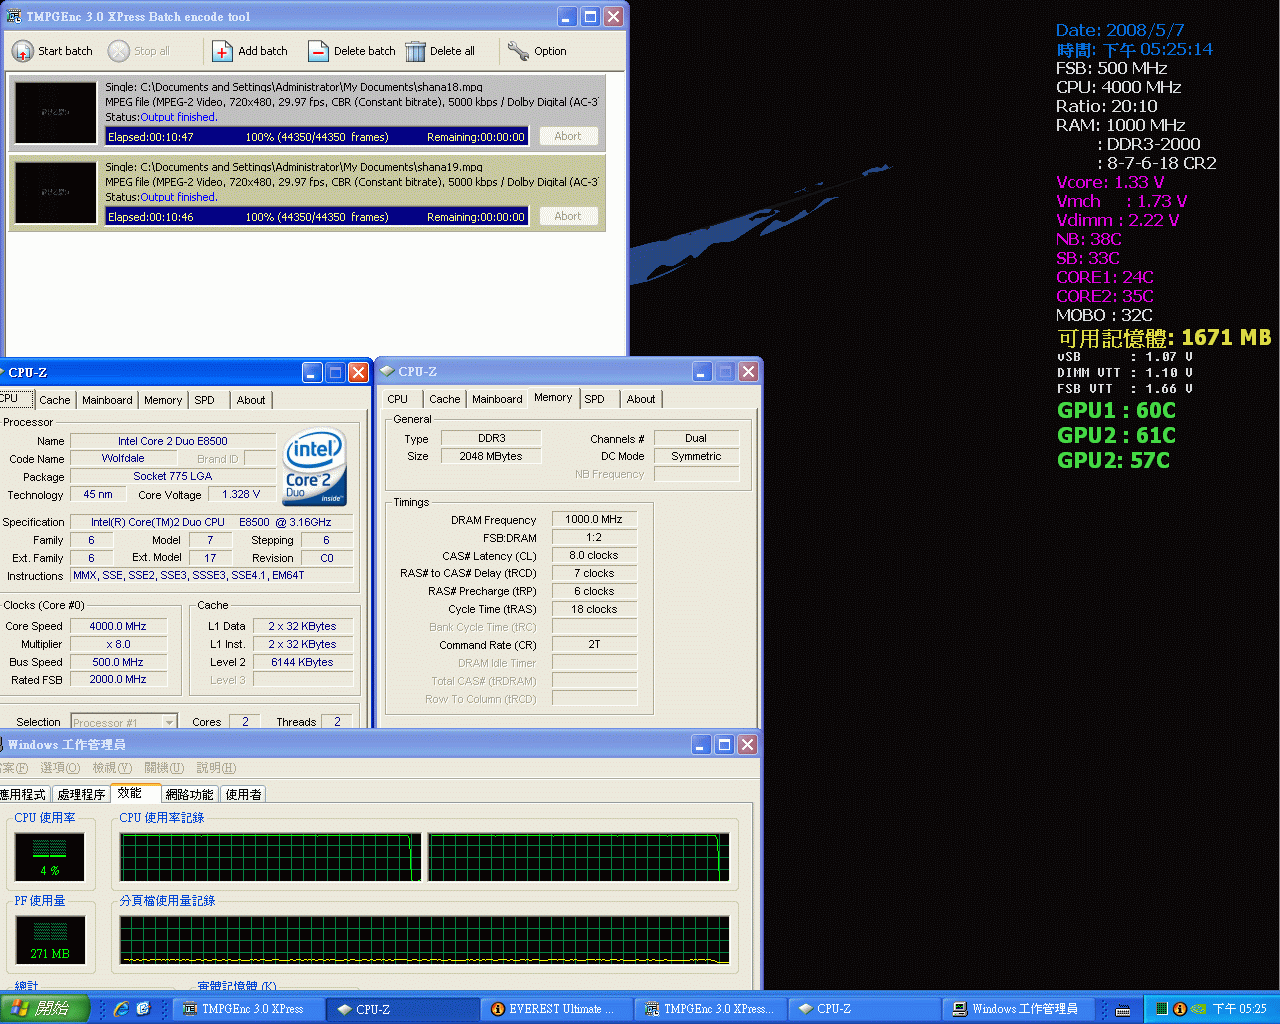Click the DC Mode value 'Symmetric'

pos(697,456)
